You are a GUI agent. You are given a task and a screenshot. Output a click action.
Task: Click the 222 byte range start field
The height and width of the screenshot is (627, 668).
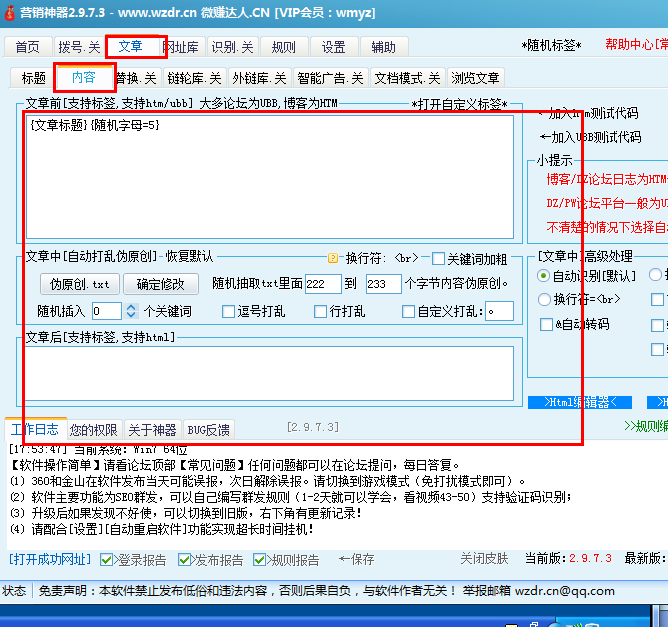[323, 284]
